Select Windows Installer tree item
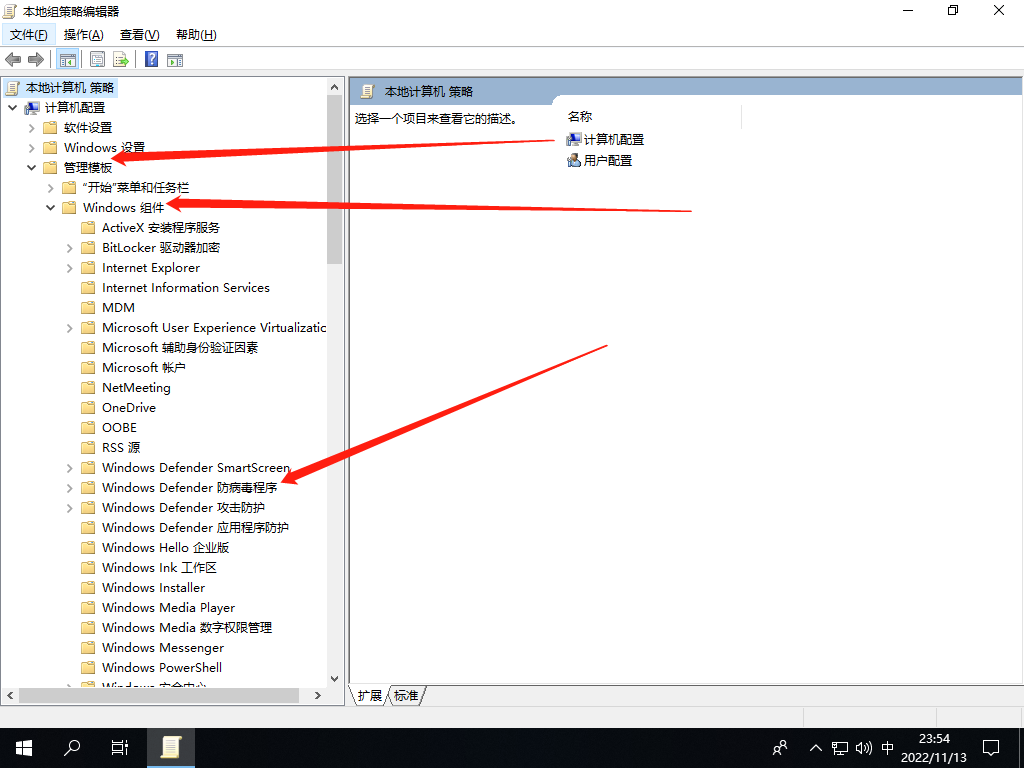The image size is (1024, 768). pyautogui.click(x=153, y=588)
